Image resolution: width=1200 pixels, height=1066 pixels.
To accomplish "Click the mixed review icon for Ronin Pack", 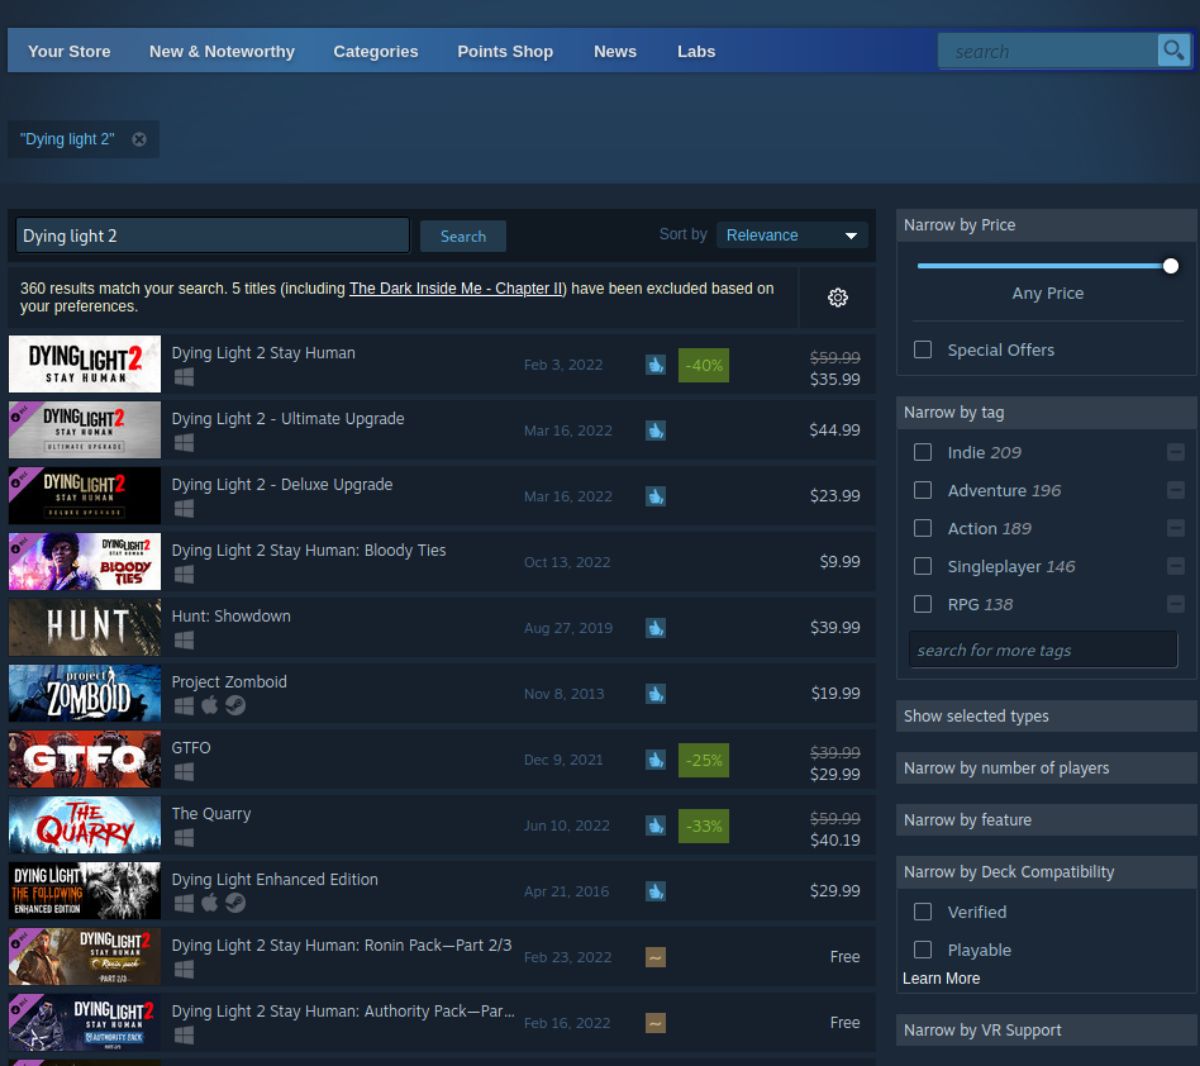I will [x=655, y=957].
